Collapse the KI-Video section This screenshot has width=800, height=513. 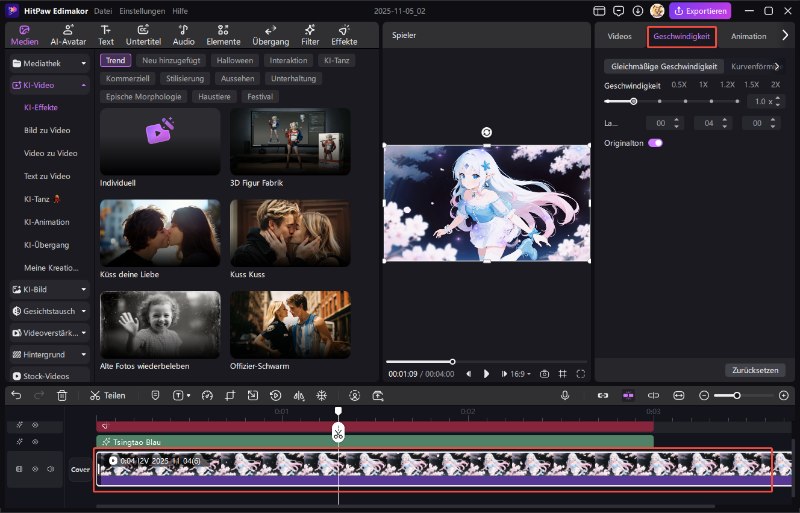(x=49, y=85)
